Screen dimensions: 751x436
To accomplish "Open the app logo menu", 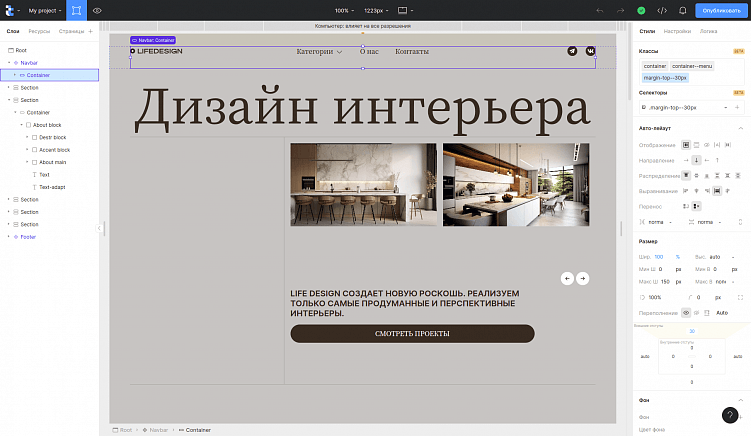I will pos(10,10).
